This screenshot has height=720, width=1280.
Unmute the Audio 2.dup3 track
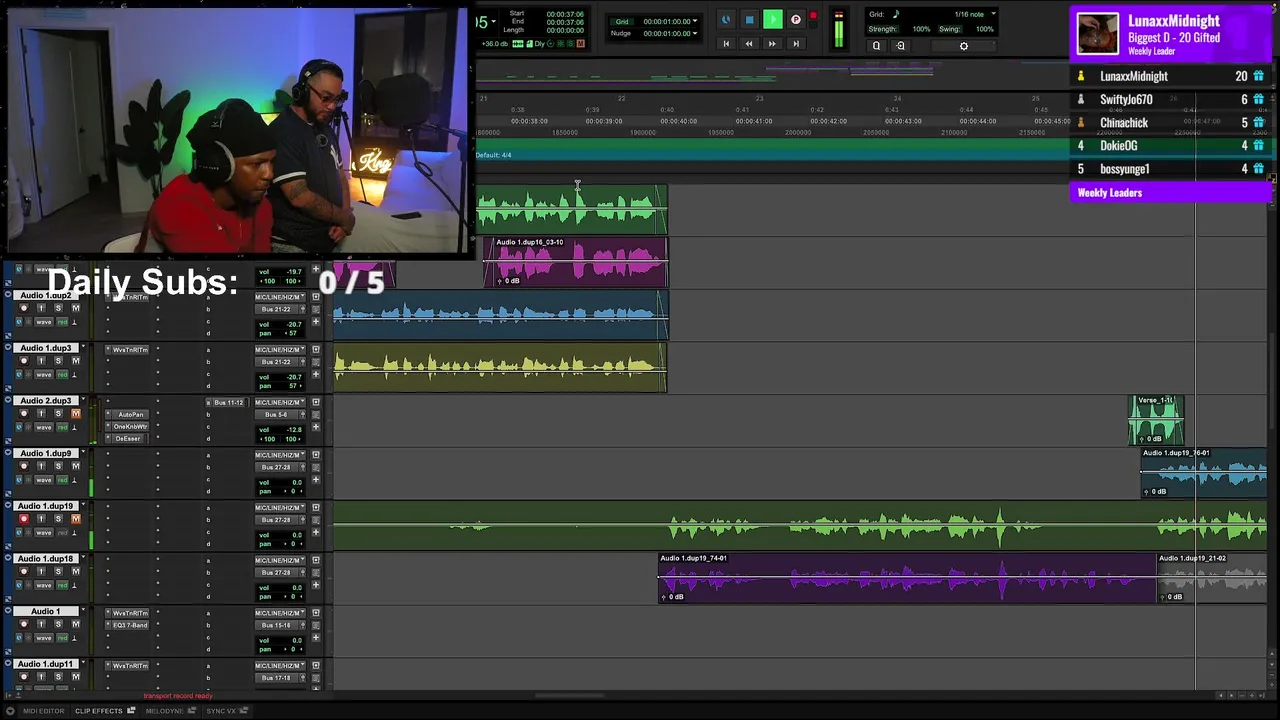(75, 413)
